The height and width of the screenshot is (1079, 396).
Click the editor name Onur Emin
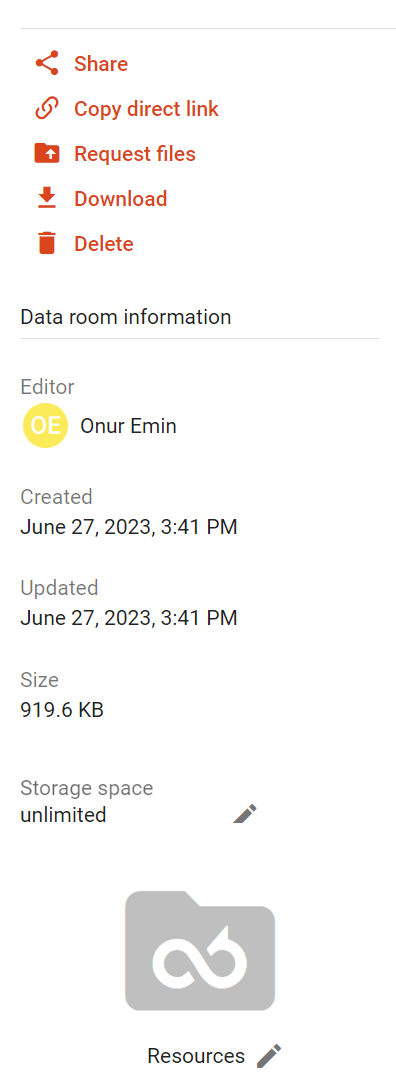(x=129, y=426)
